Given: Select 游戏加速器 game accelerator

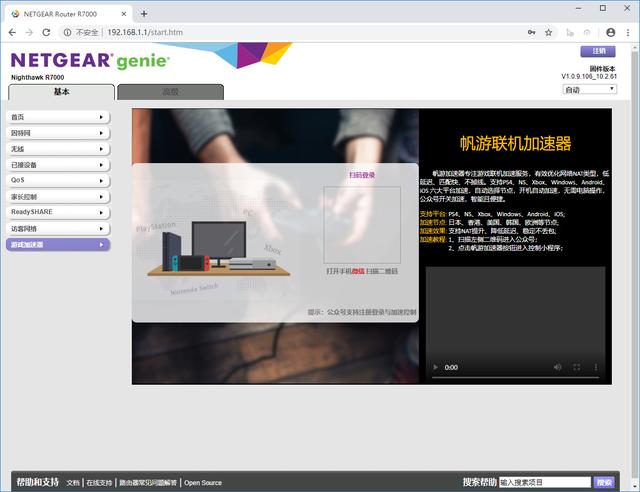Looking at the screenshot, I should pyautogui.click(x=58, y=245).
